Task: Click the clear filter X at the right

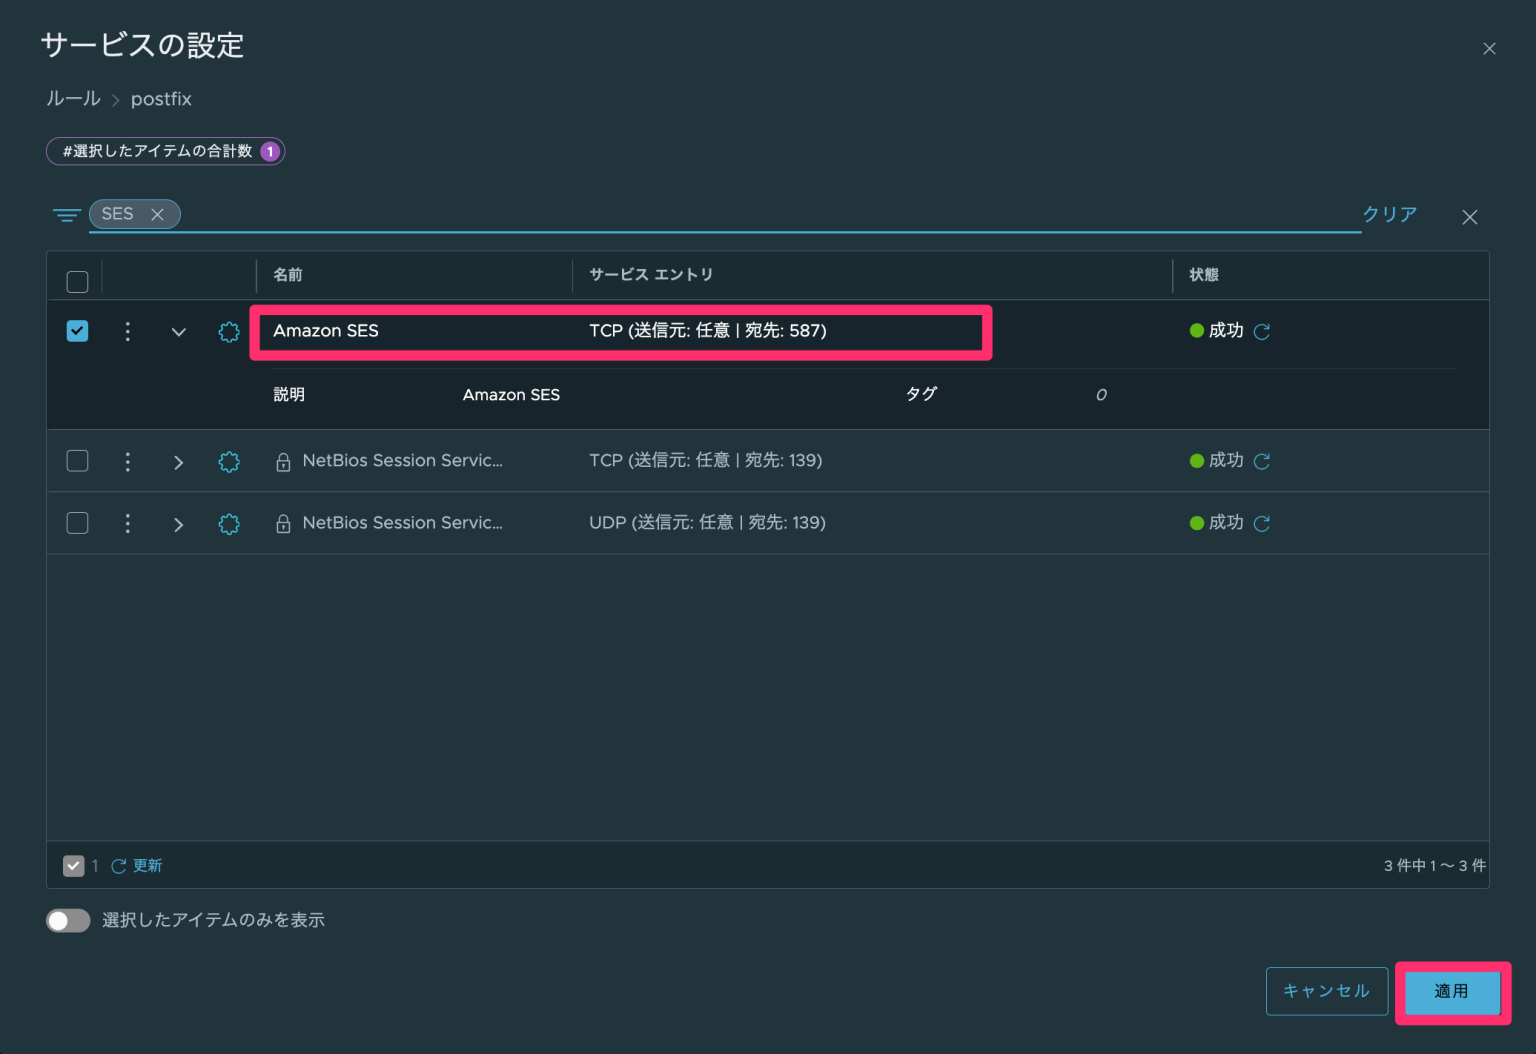Action: pos(1470,216)
